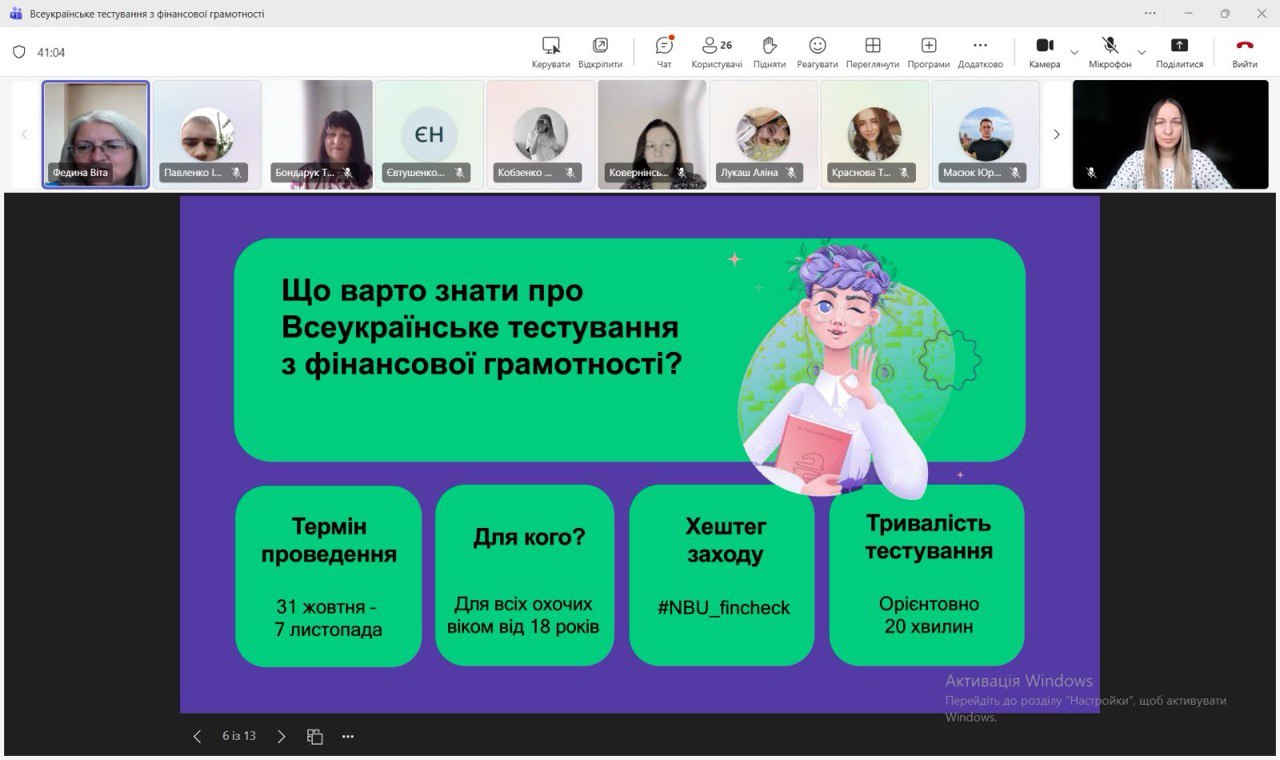The height and width of the screenshot is (760, 1280).
Task: Expand camera options dropdown arrow
Action: pyautogui.click(x=1075, y=52)
